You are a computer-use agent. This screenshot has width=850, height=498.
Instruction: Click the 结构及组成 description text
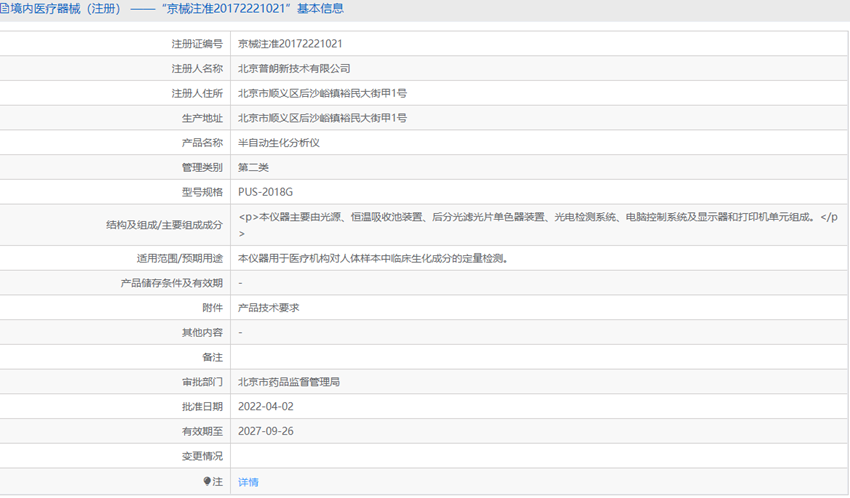(538, 225)
